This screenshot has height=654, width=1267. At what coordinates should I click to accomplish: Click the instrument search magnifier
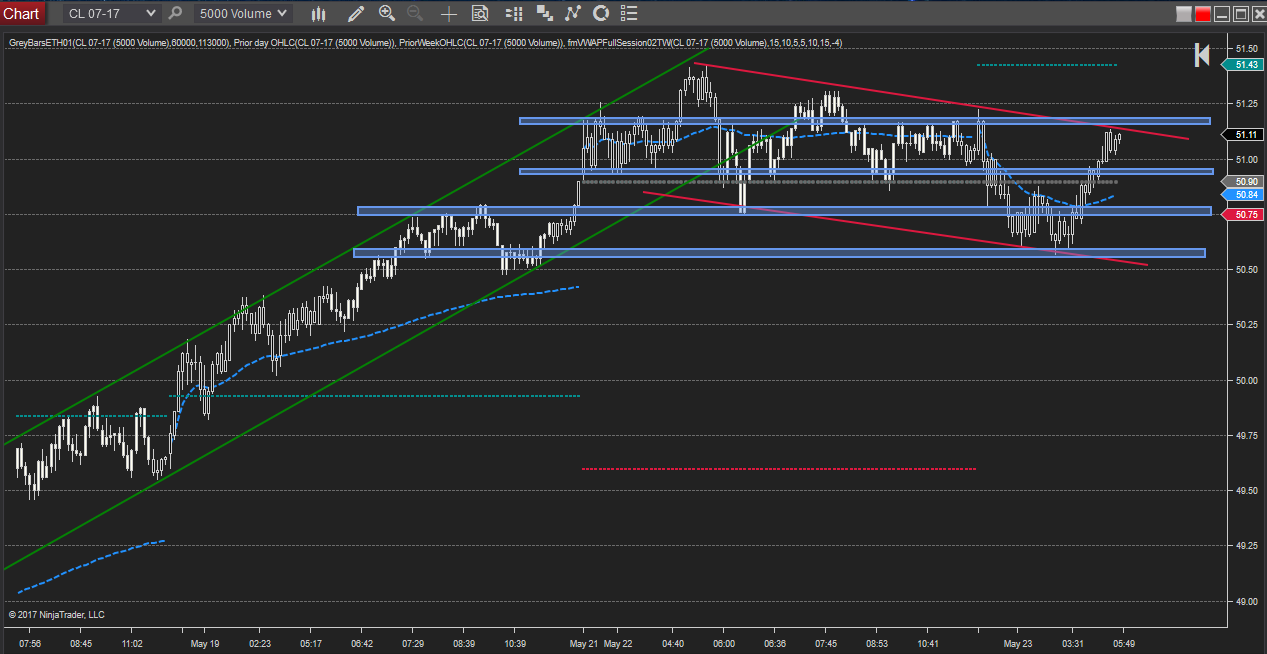pos(176,14)
